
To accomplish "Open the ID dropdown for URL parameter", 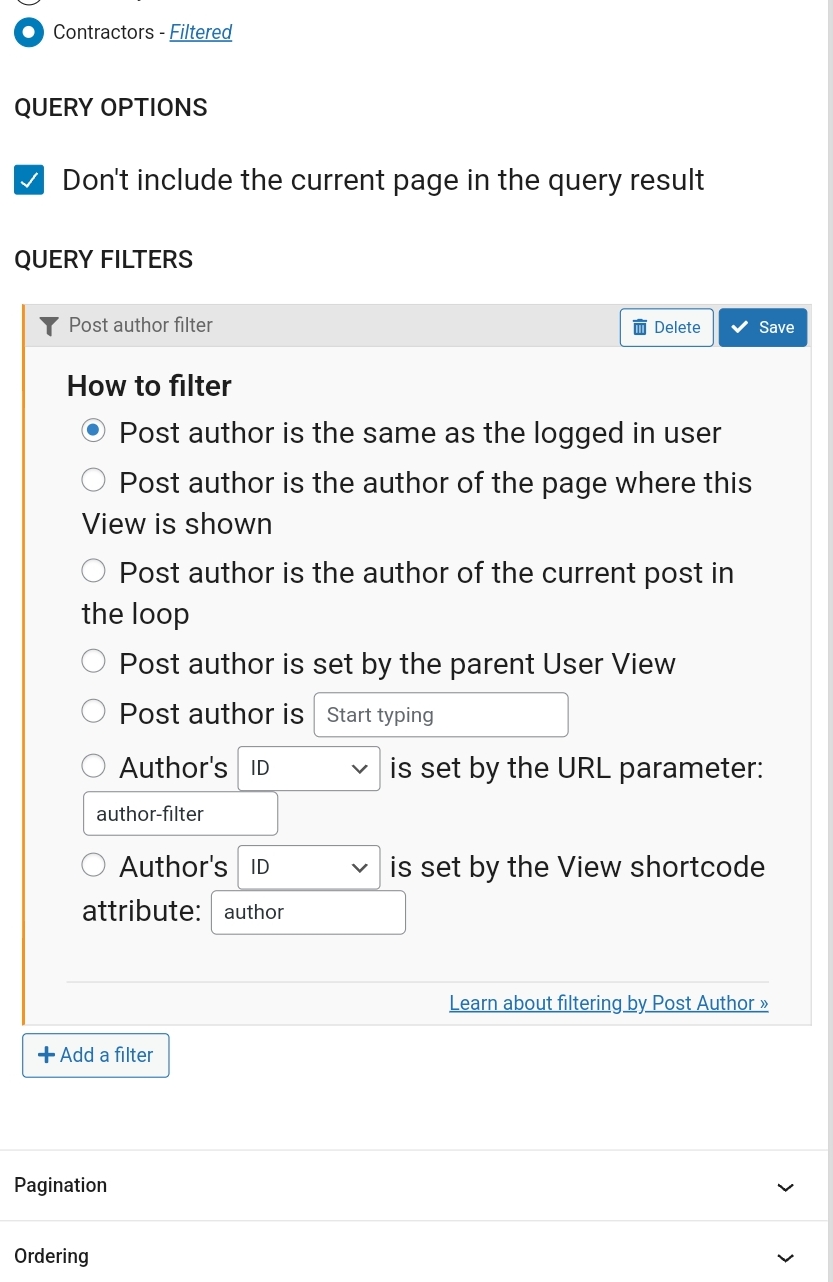I will (x=309, y=768).
